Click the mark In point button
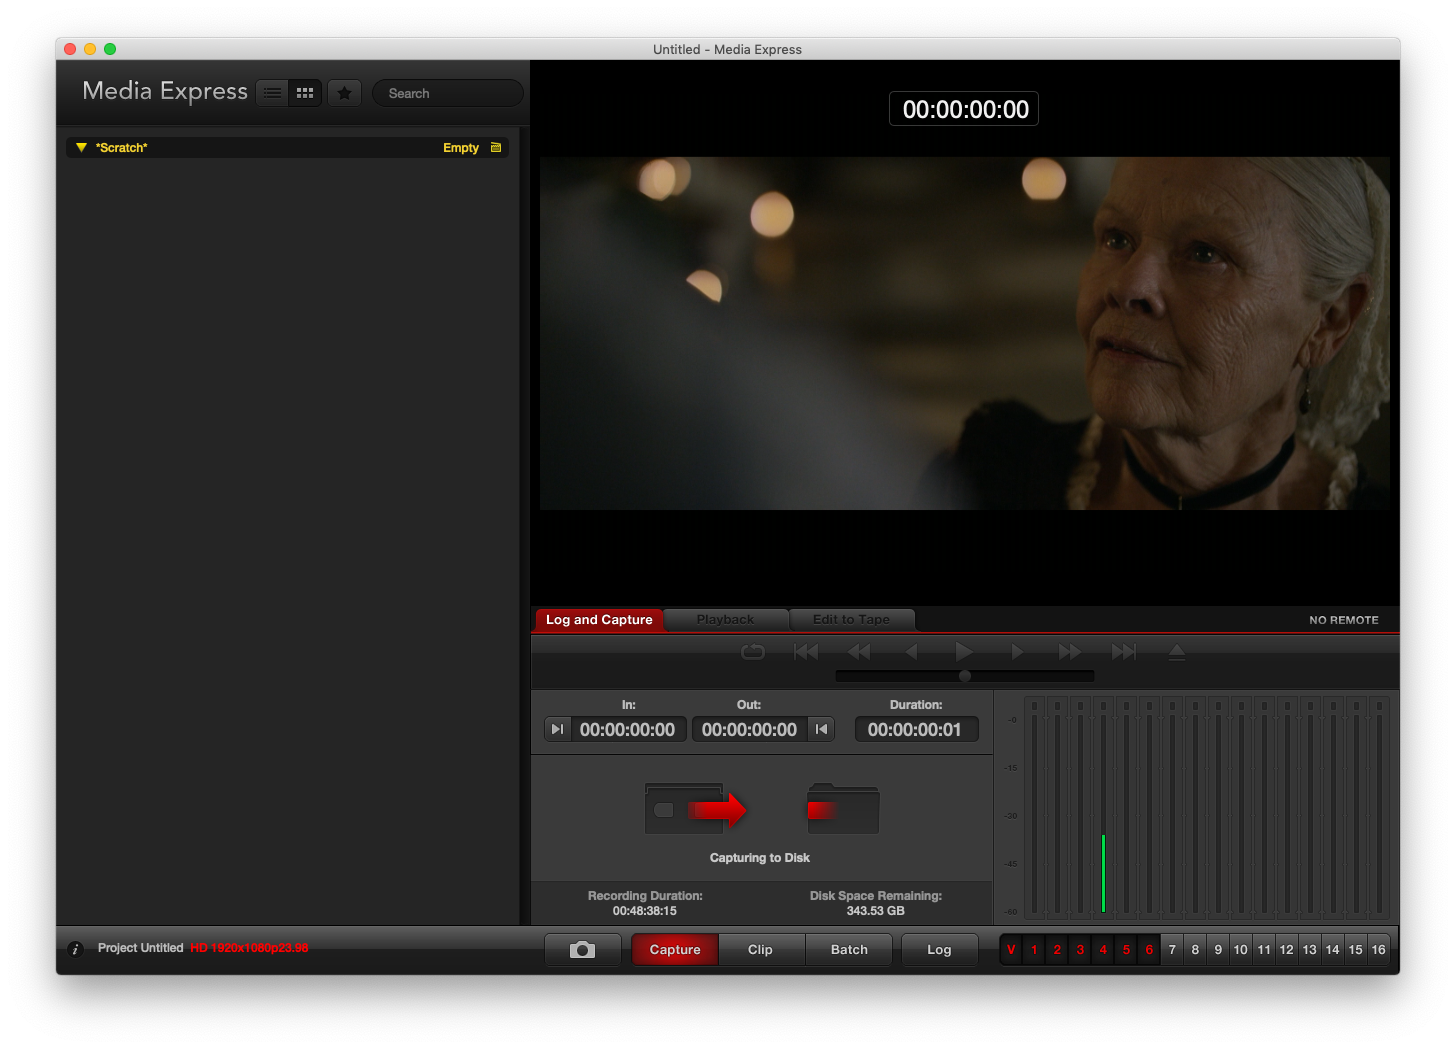Viewport: 1456px width, 1049px height. coord(558,729)
